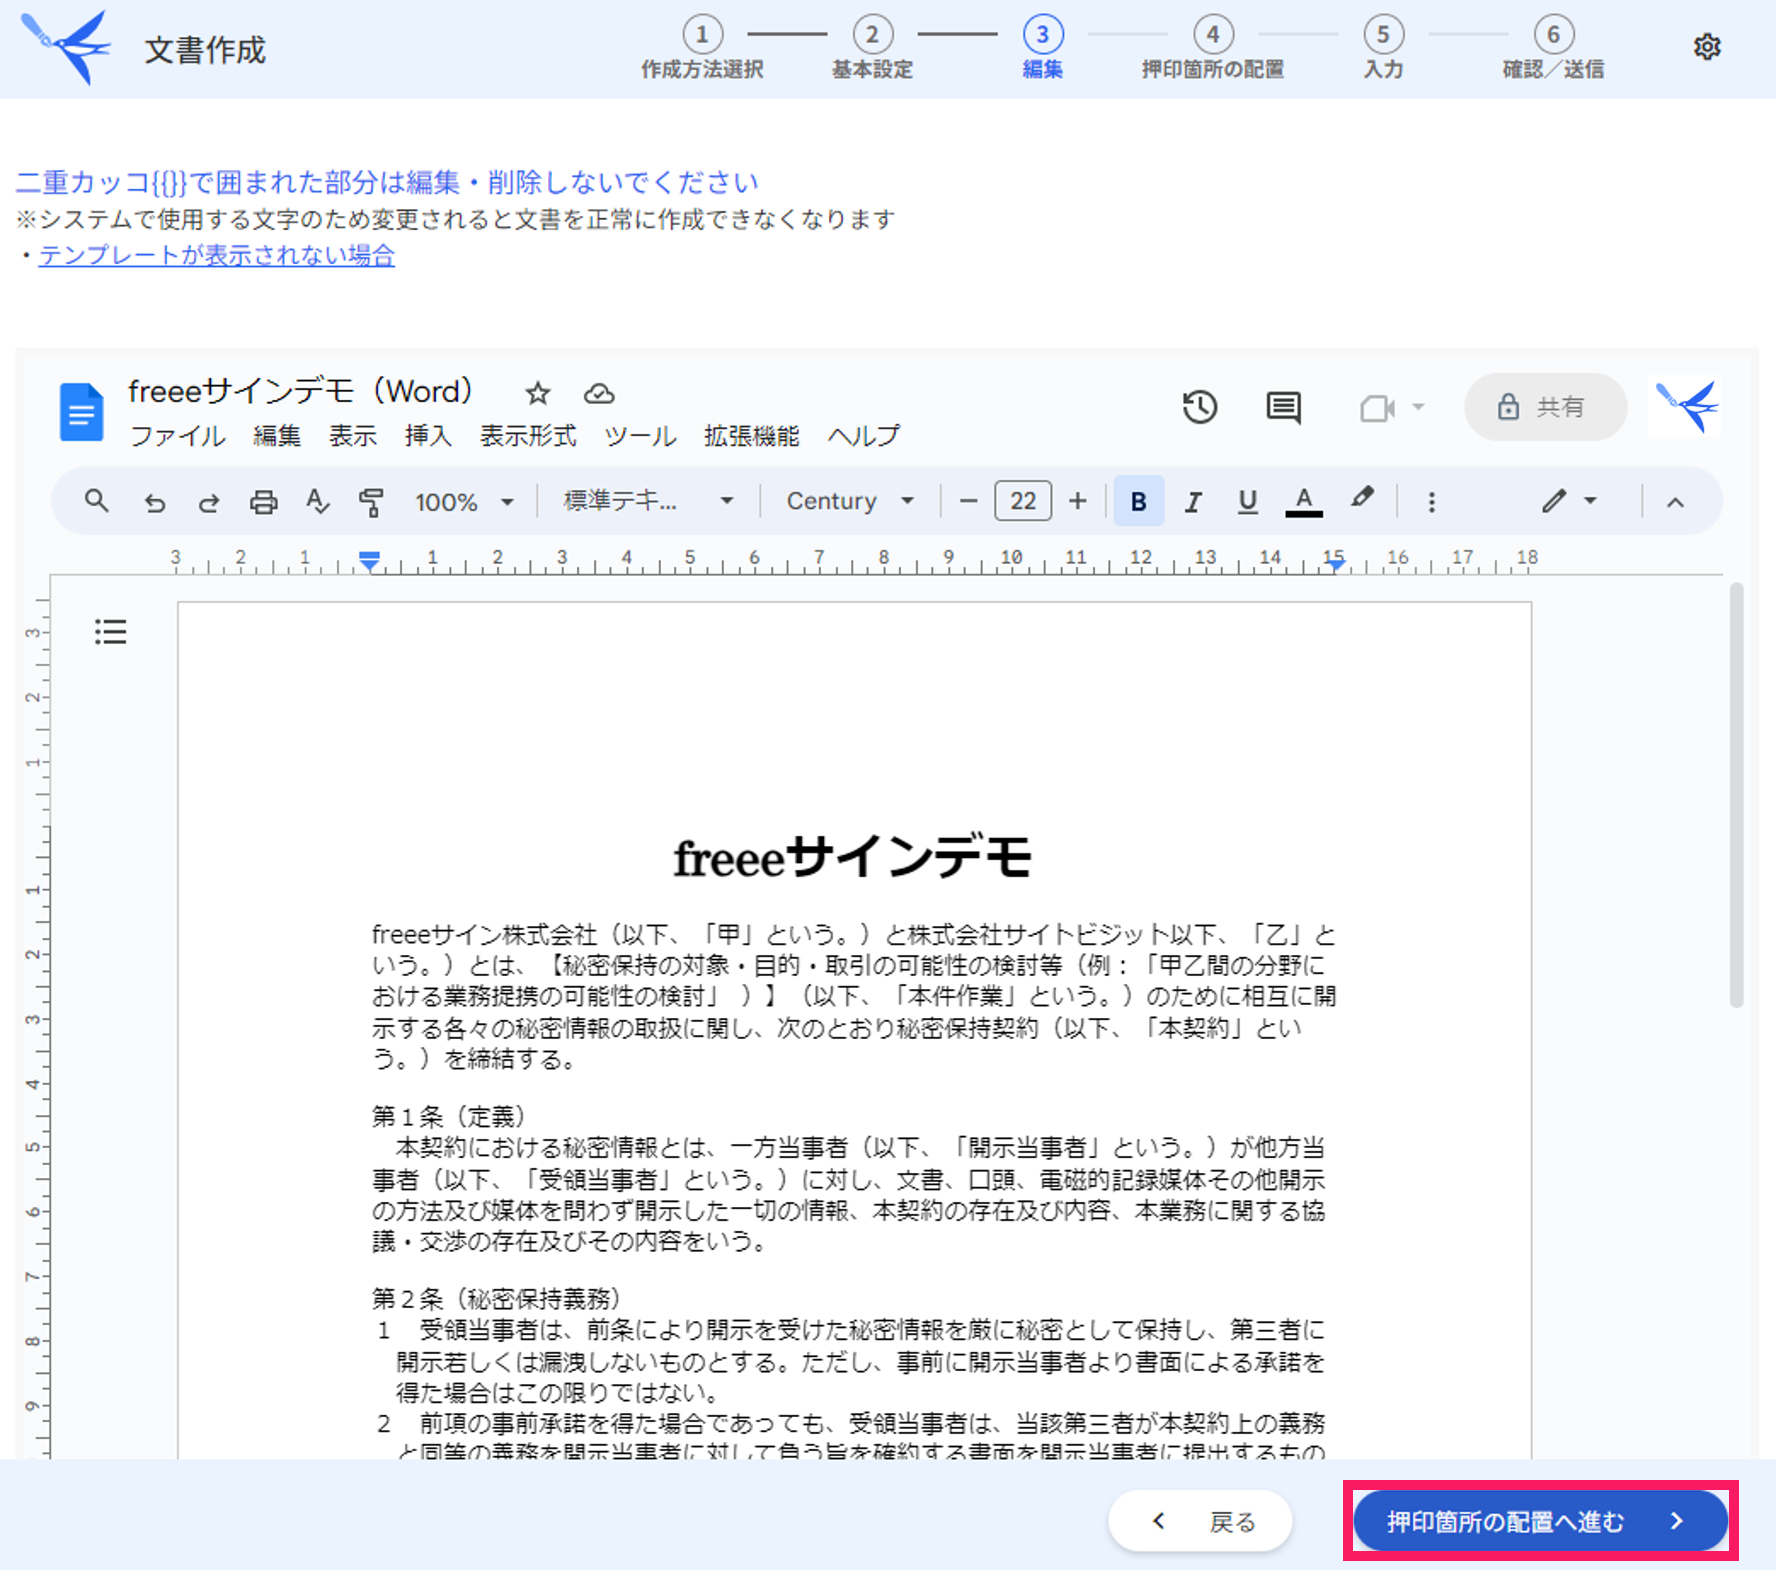Undo the last edit

154,502
